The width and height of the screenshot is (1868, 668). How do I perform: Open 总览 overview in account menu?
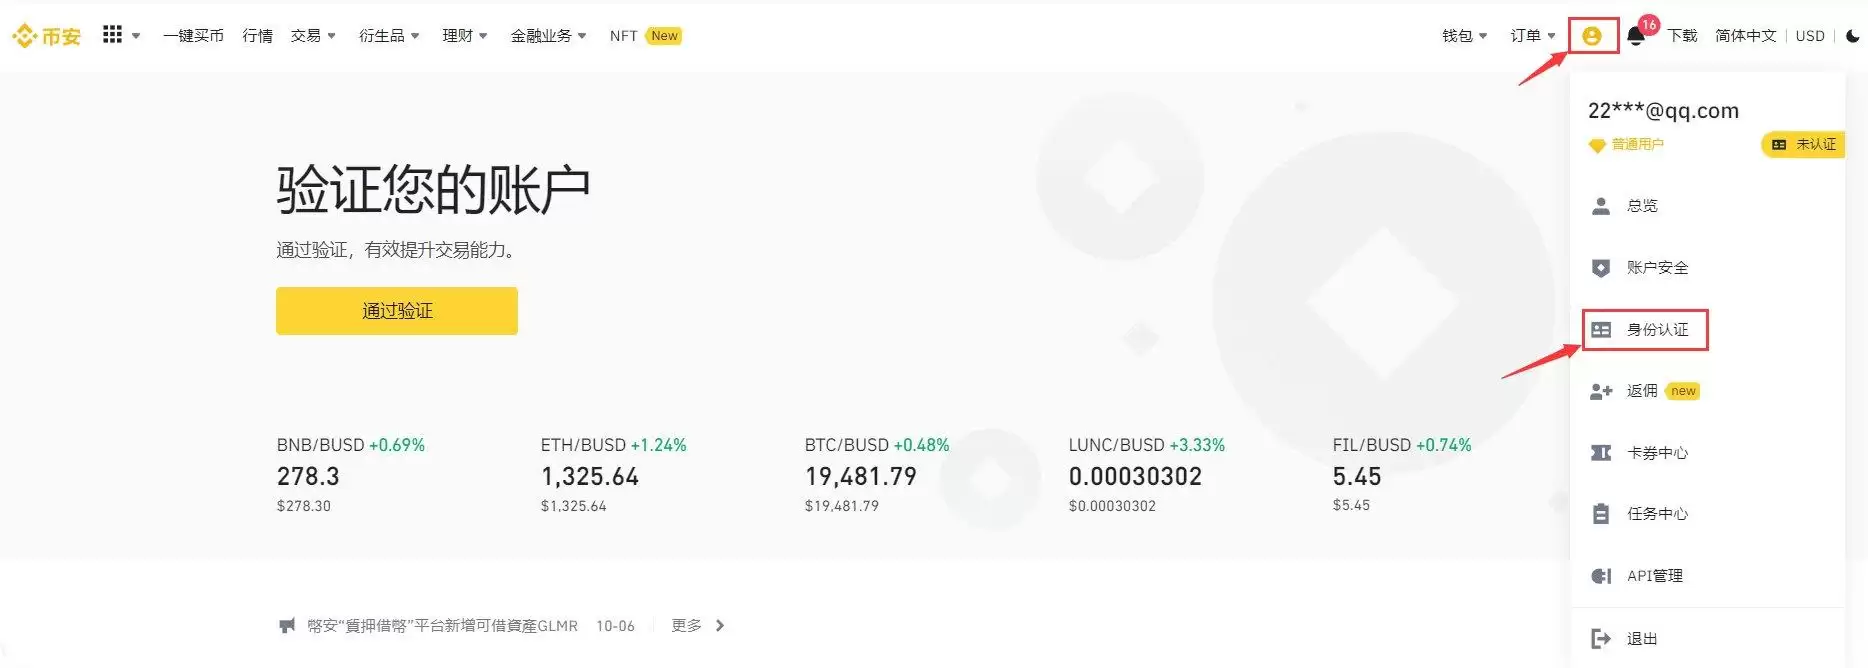click(1641, 206)
